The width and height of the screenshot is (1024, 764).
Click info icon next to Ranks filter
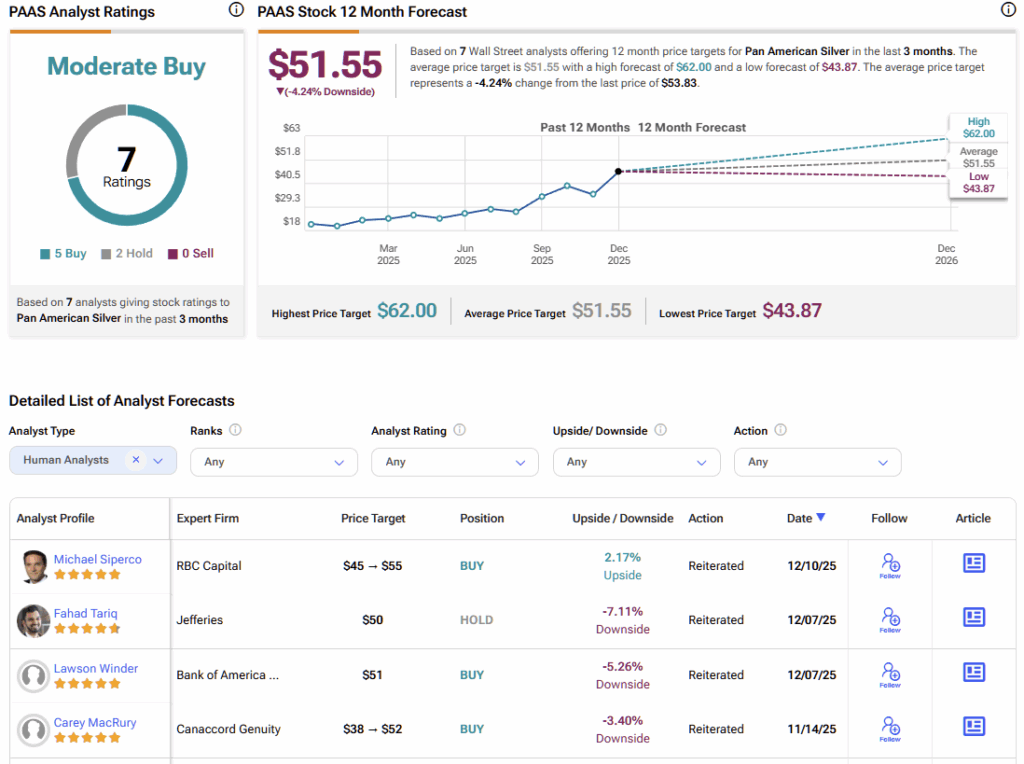coord(235,430)
